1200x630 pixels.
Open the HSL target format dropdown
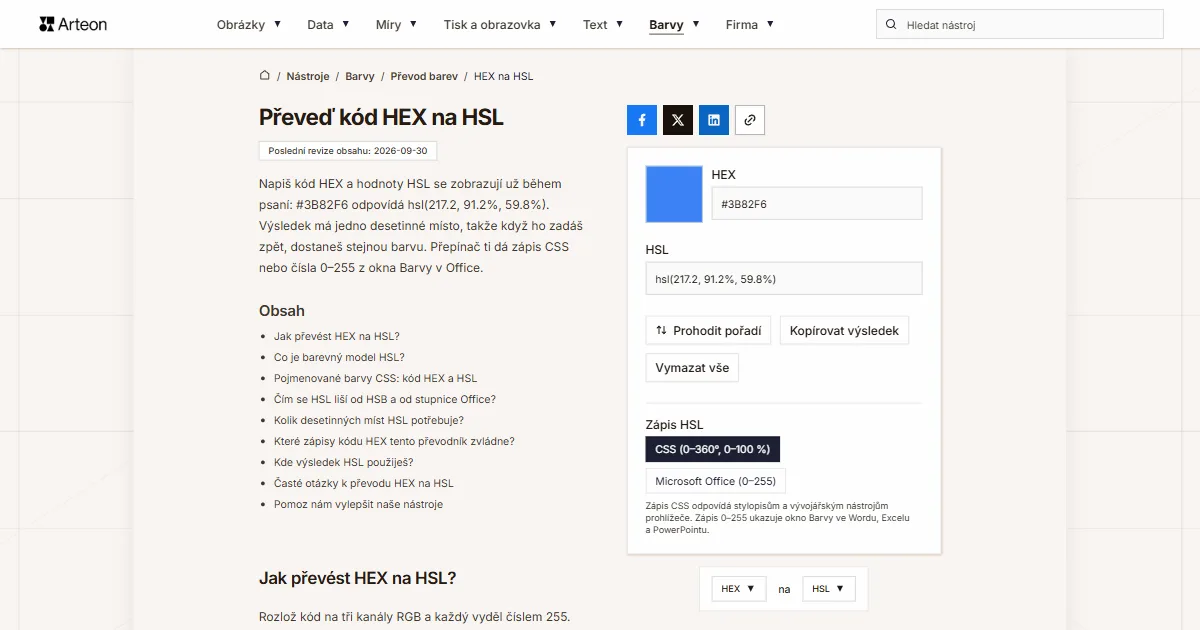(x=829, y=589)
